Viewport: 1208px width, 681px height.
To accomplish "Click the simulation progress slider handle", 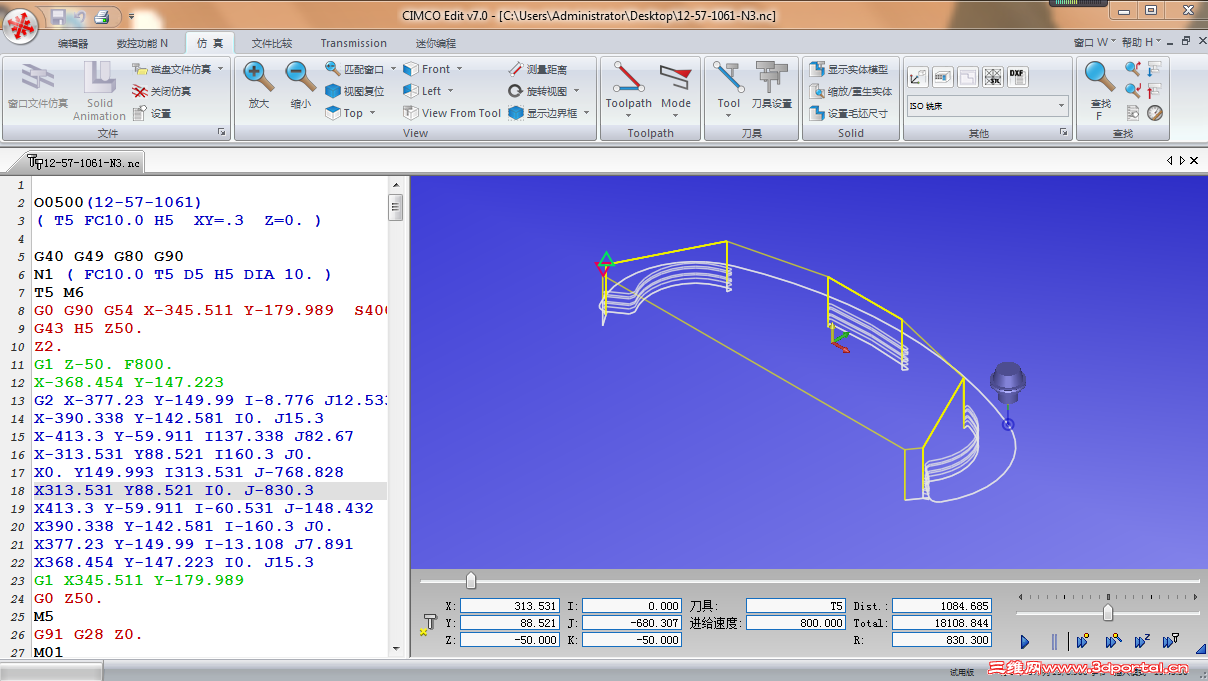I will (x=471, y=581).
